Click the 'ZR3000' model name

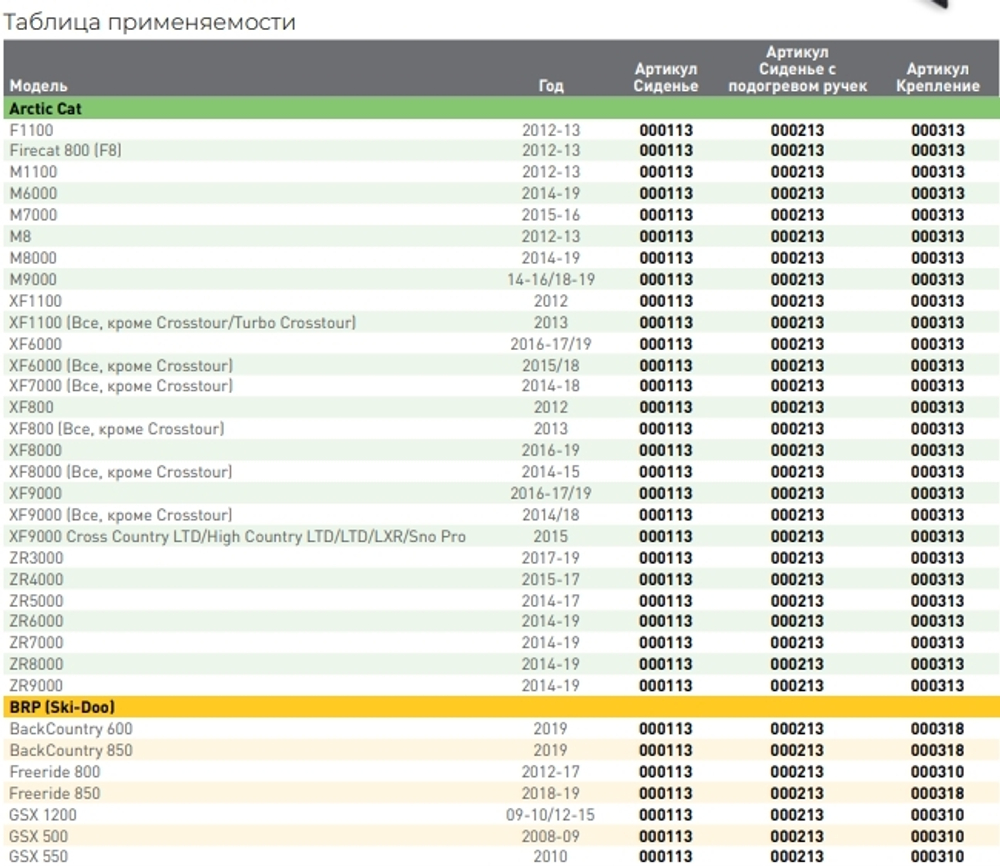click(x=36, y=558)
